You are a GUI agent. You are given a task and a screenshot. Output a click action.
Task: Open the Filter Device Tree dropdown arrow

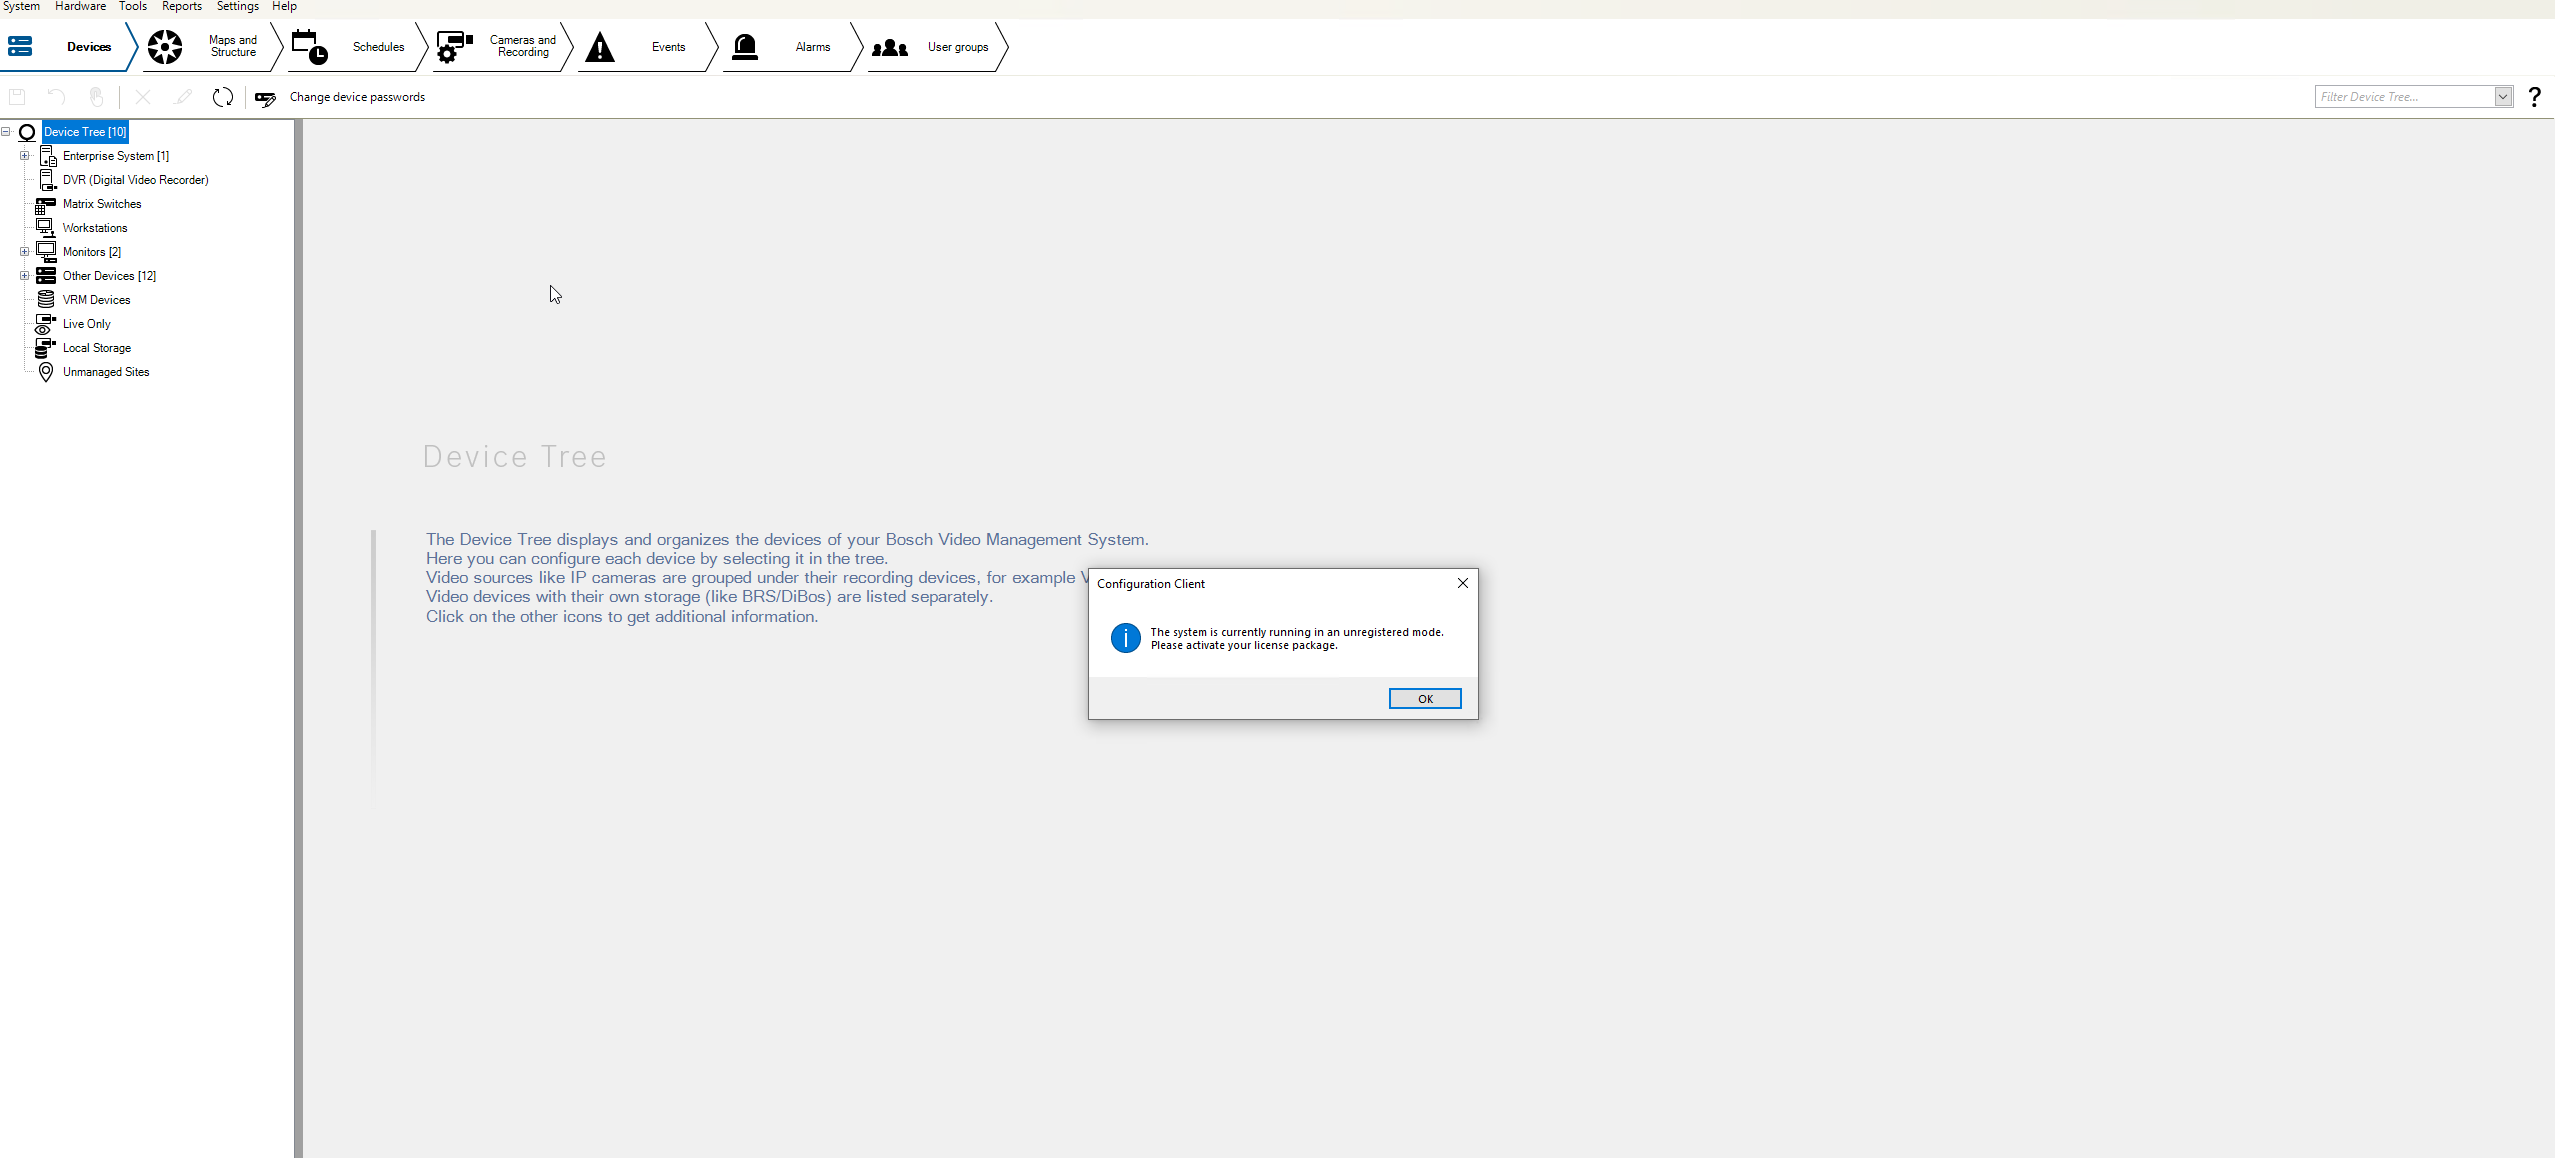[2503, 97]
